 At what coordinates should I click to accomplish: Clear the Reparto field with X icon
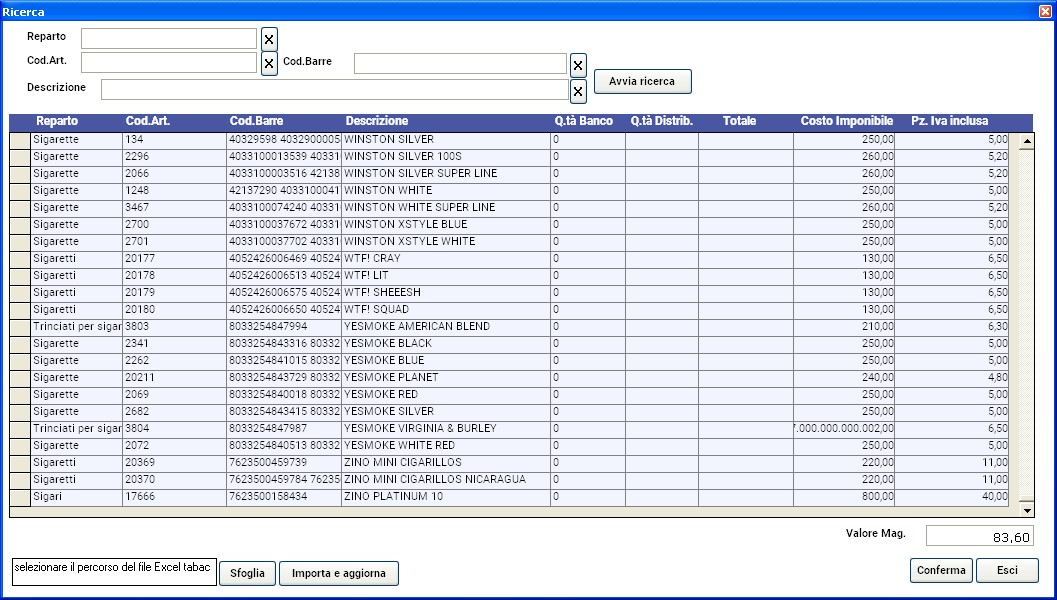pyautogui.click(x=269, y=39)
